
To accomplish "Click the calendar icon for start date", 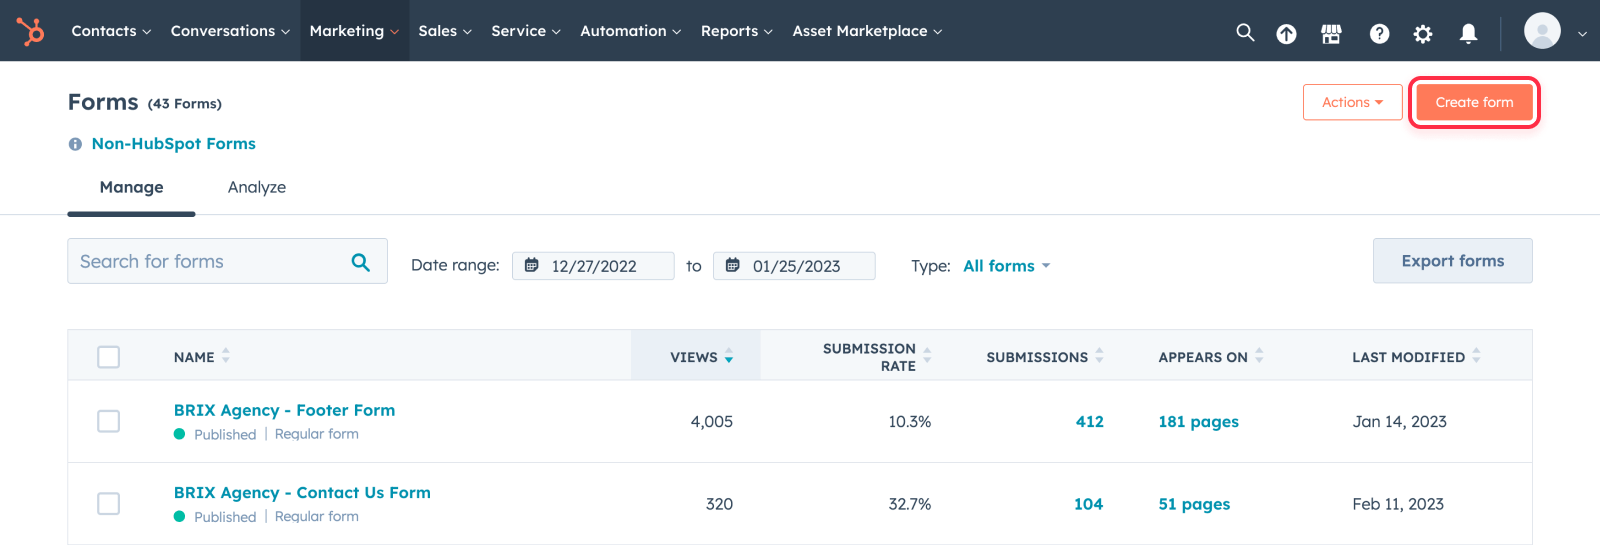I will click(532, 265).
